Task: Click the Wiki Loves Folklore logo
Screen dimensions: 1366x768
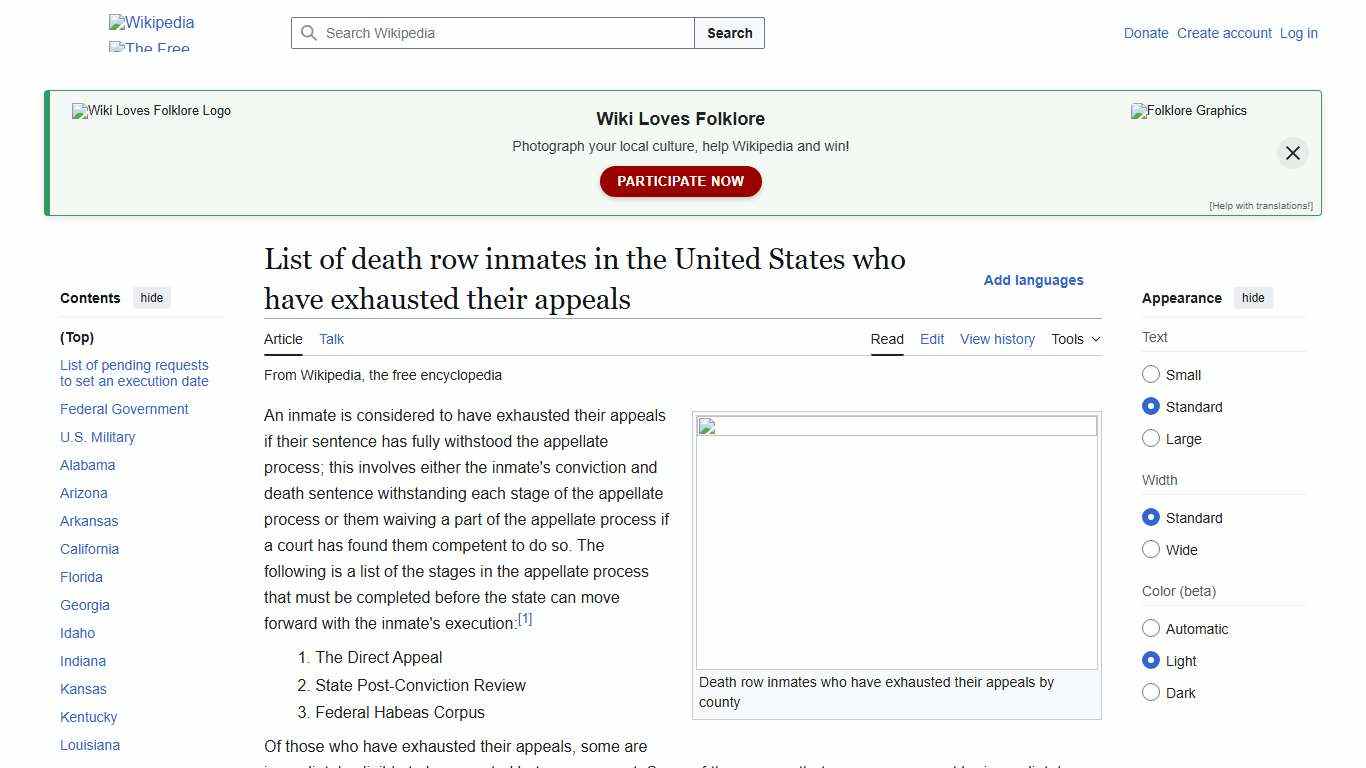Action: pos(150,111)
